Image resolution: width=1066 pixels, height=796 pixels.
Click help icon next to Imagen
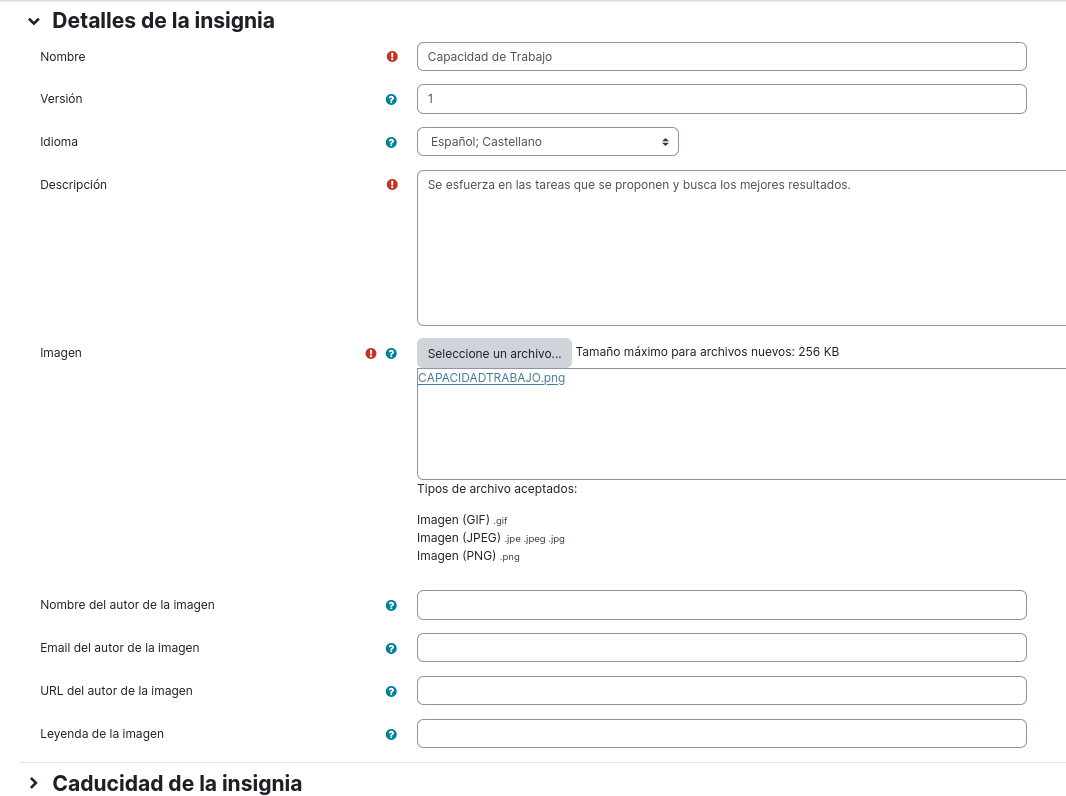pyautogui.click(x=391, y=353)
